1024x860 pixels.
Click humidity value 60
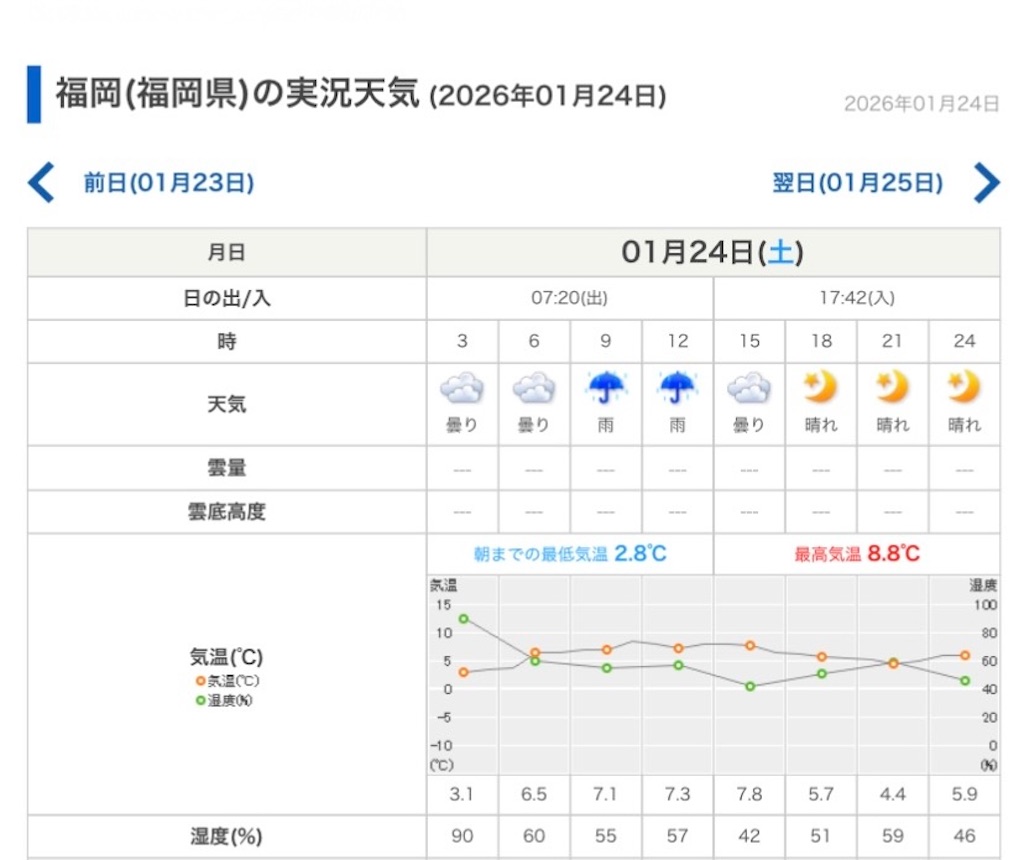tap(534, 836)
